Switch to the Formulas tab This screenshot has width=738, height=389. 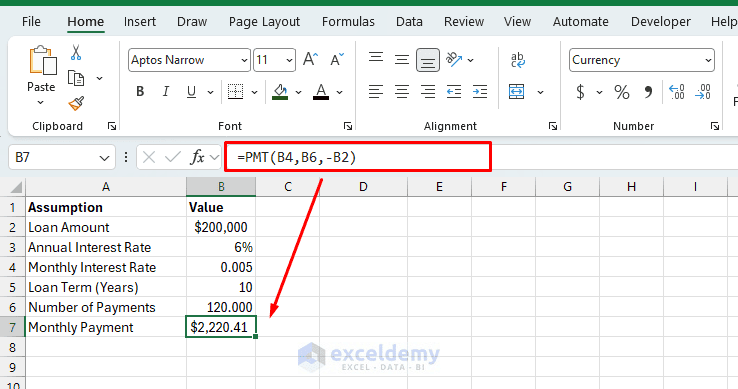coord(348,22)
